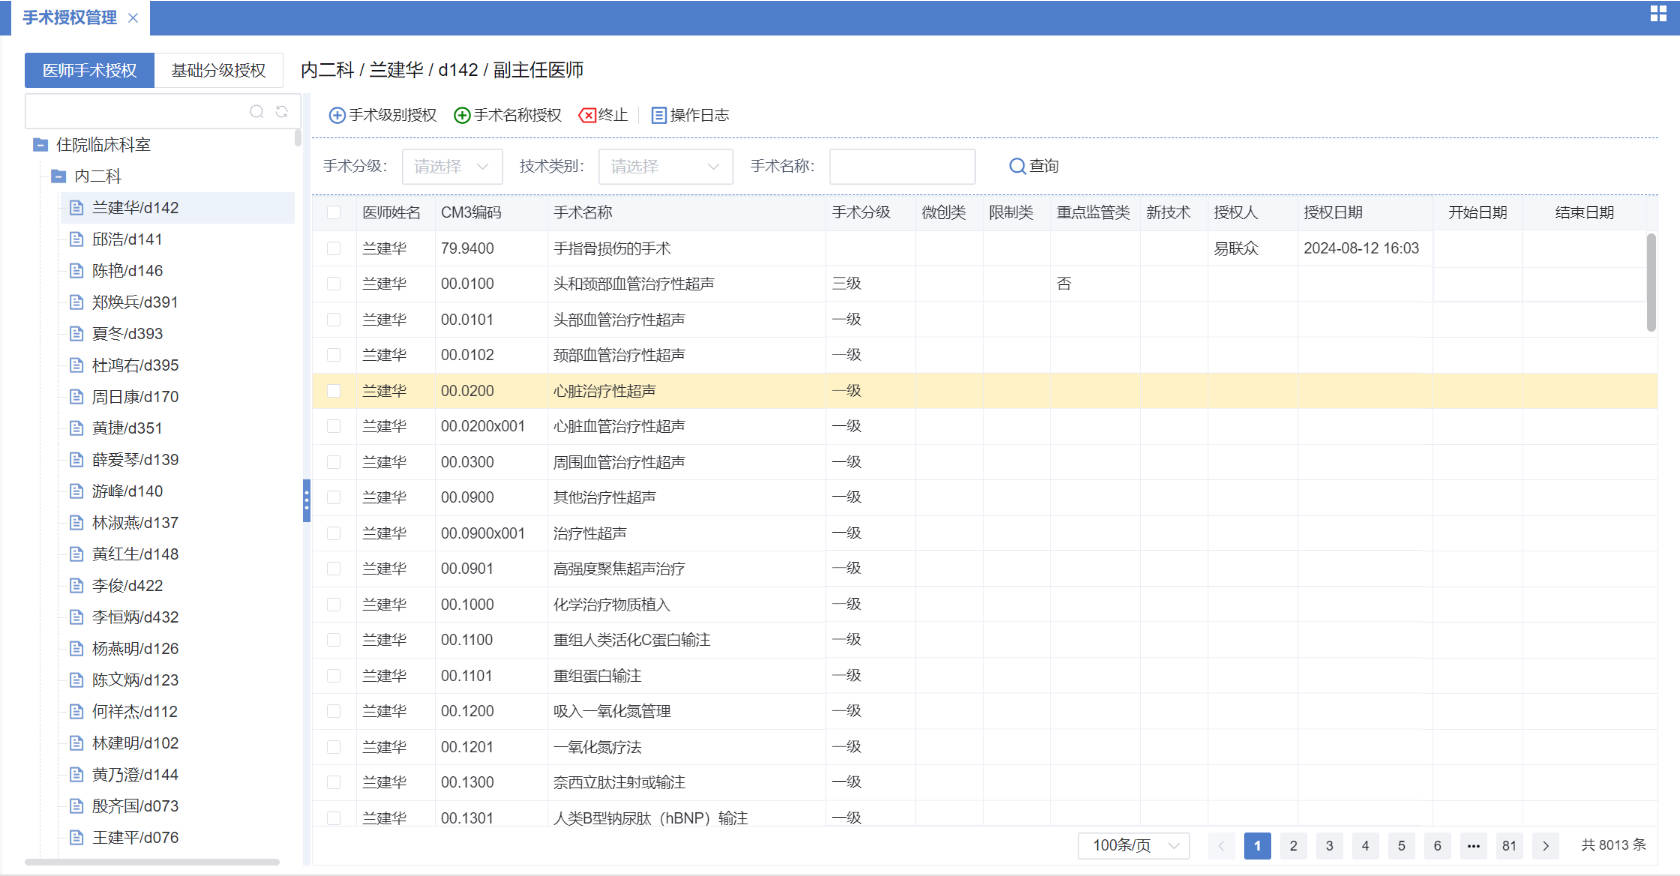Check the row for 周围血管治疗性超声
1680x876 pixels.
[x=334, y=462]
